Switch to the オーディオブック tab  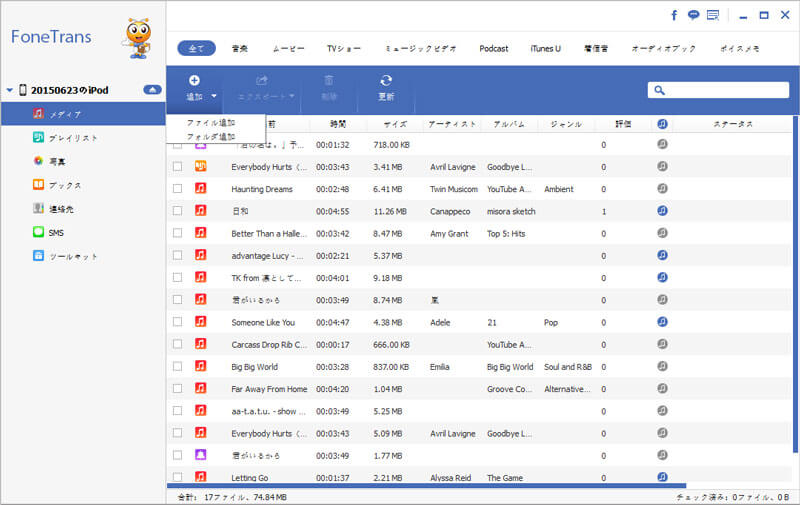coord(663,48)
